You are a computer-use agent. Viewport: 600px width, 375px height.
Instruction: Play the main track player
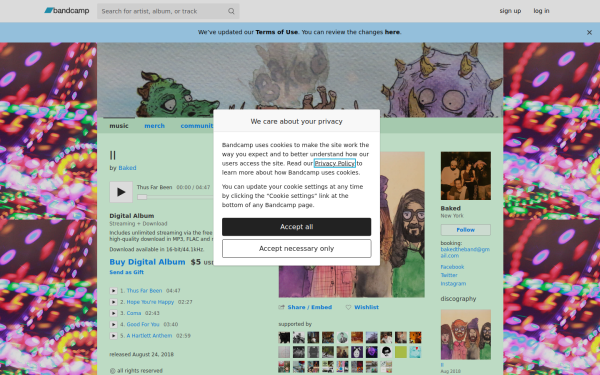tap(121, 192)
